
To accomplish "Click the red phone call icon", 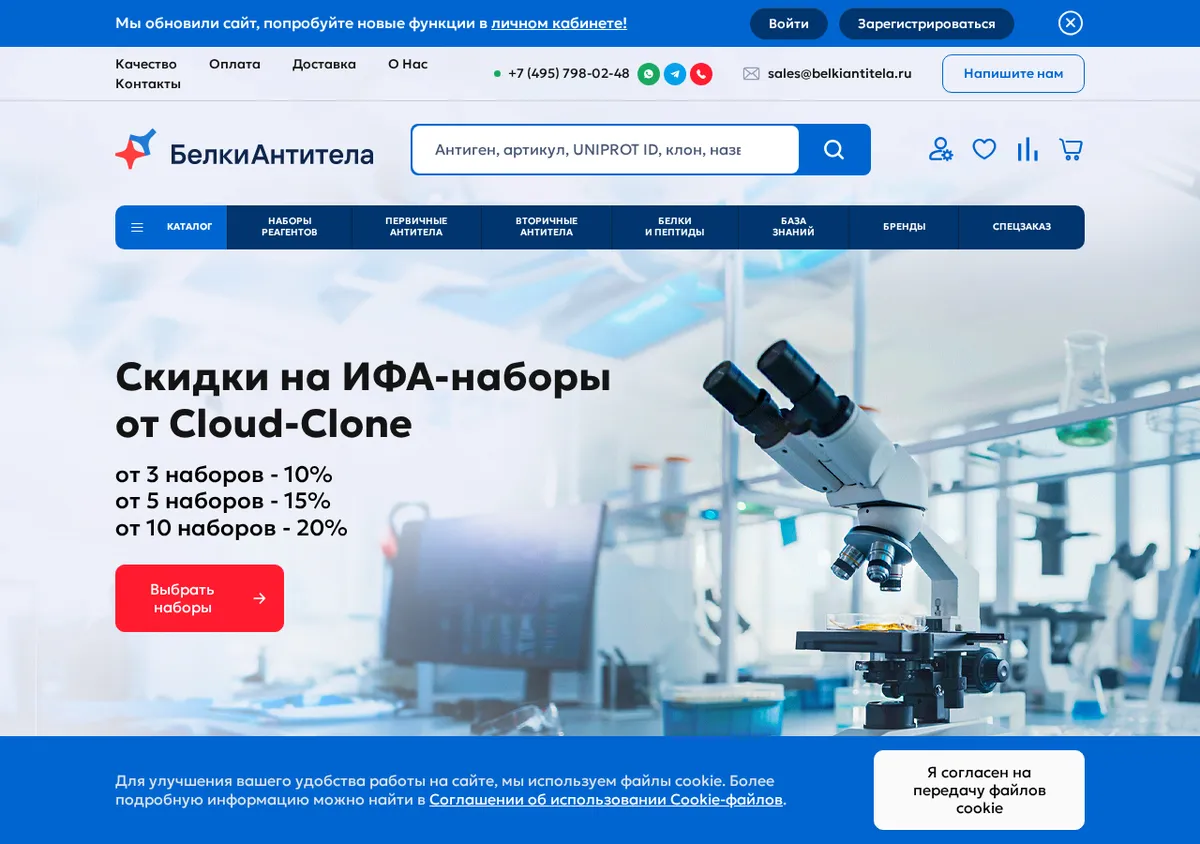I will (x=701, y=74).
